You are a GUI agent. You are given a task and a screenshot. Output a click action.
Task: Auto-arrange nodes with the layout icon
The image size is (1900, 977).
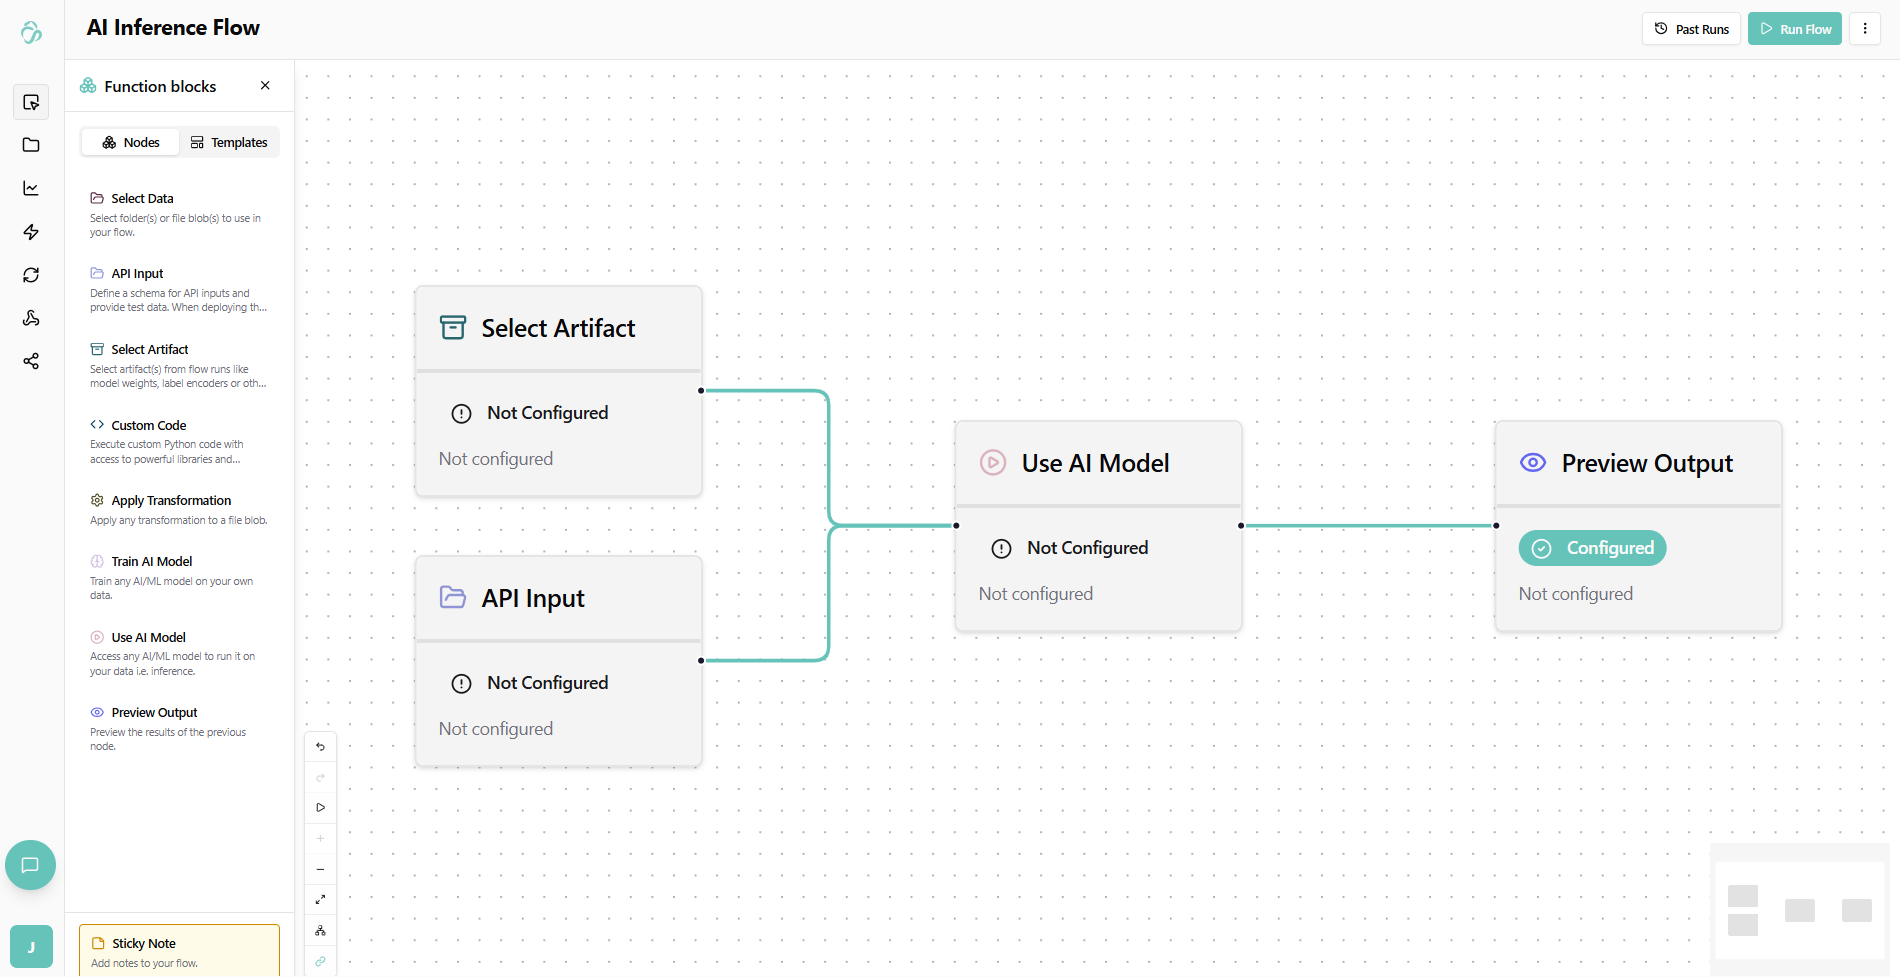320,931
